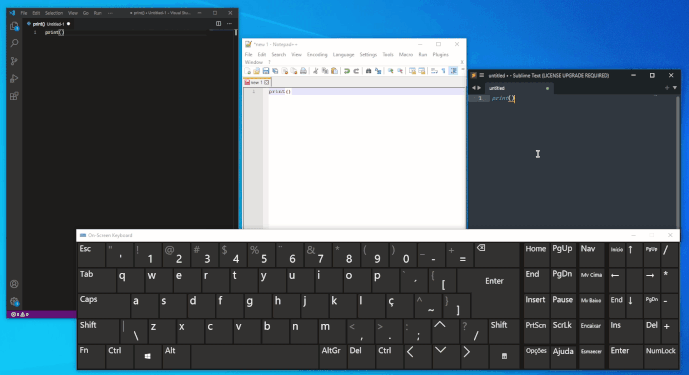The height and width of the screenshot is (375, 689).
Task: Click the spacebar on On-Screen Keyboard
Action: tap(254, 357)
